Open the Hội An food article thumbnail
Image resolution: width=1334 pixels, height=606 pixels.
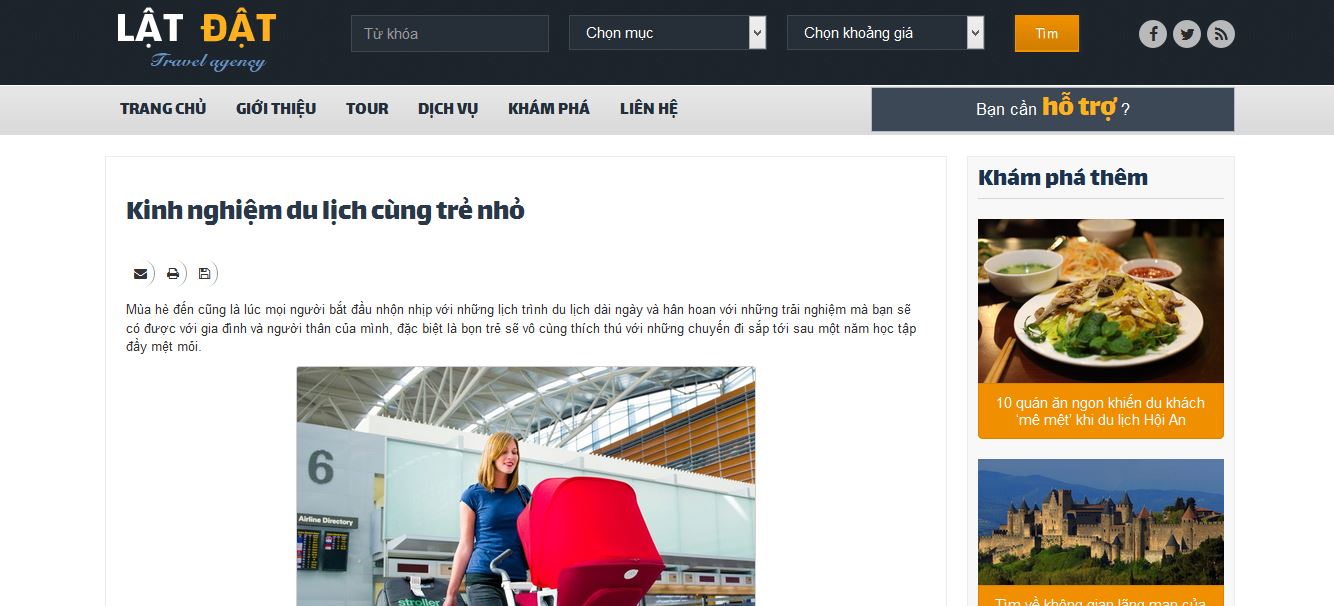[x=1101, y=301]
